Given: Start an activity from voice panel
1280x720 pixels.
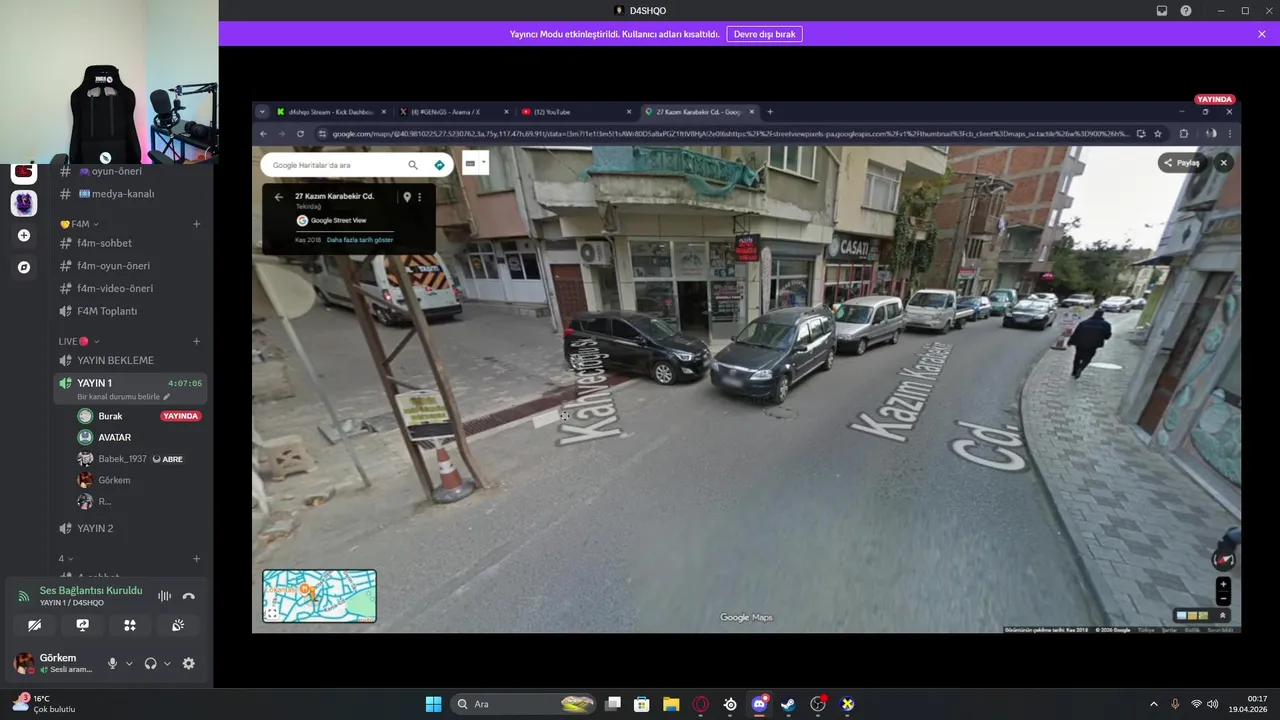Looking at the screenshot, I should click(130, 625).
